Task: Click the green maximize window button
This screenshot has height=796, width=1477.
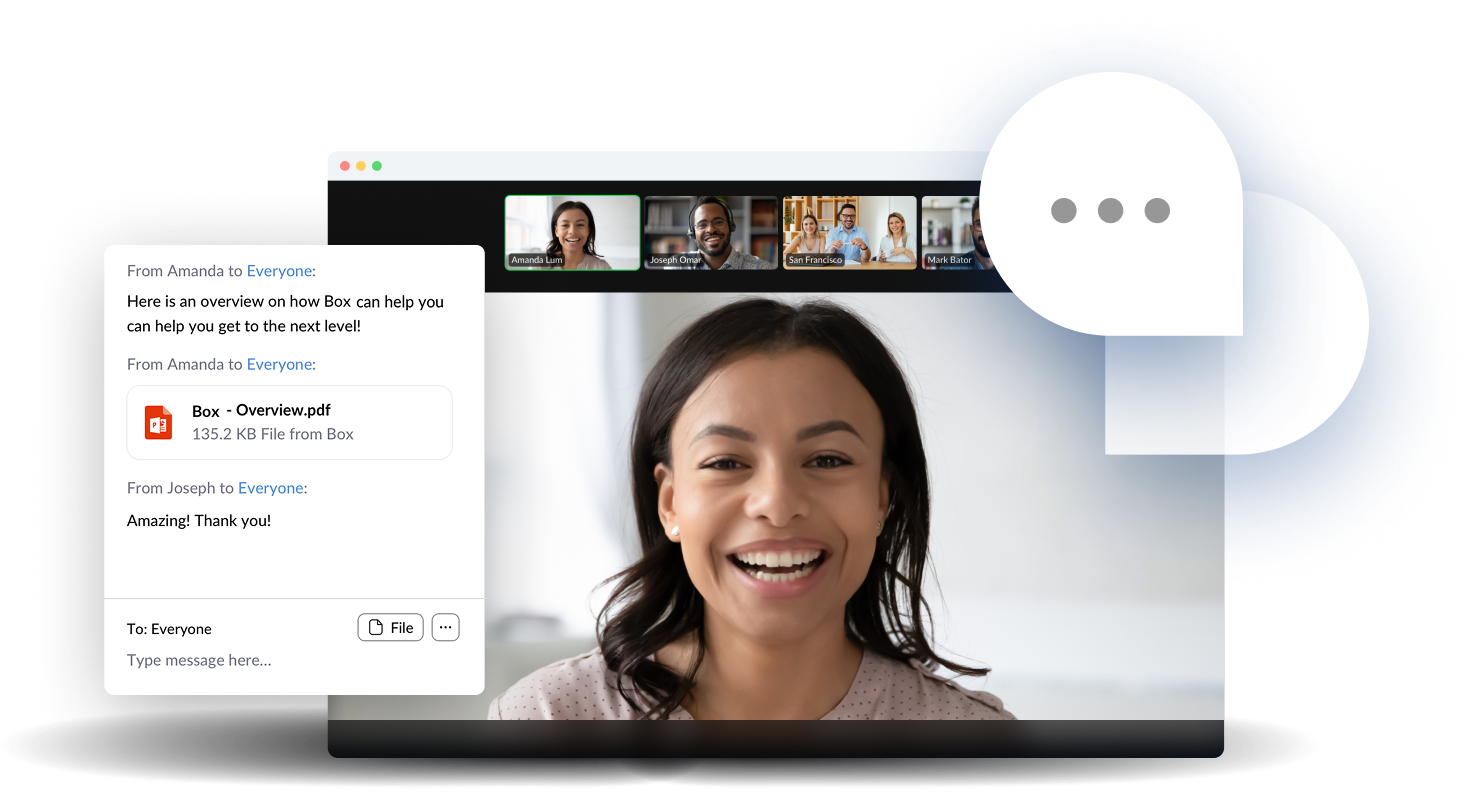Action: [377, 166]
